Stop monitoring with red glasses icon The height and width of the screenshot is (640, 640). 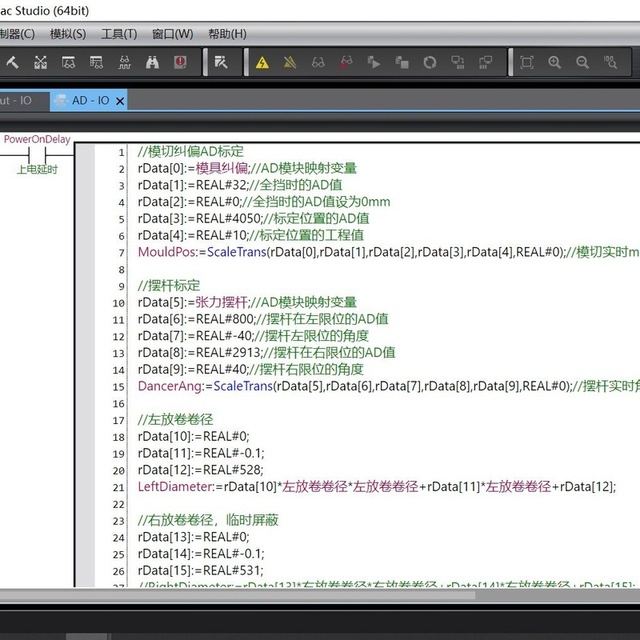coord(346,62)
